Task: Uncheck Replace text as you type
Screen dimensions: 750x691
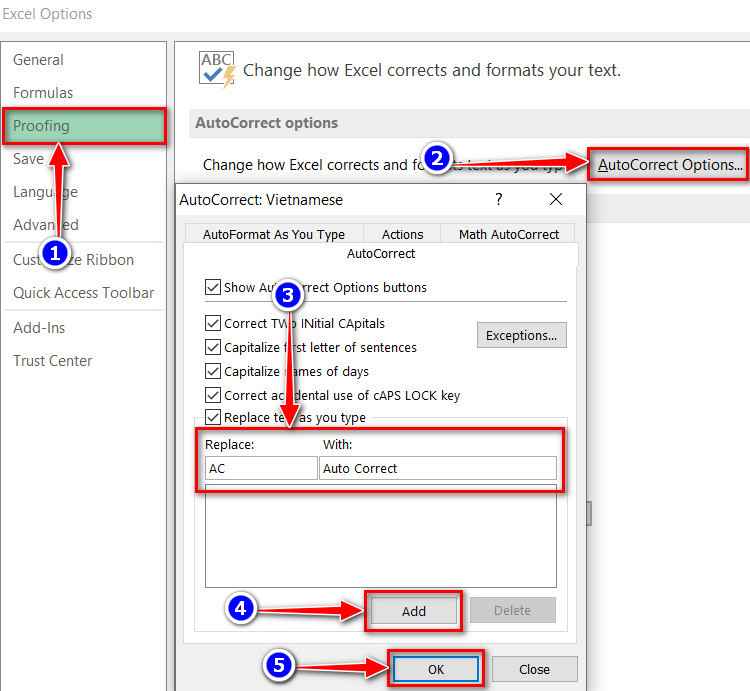Action: [x=213, y=417]
